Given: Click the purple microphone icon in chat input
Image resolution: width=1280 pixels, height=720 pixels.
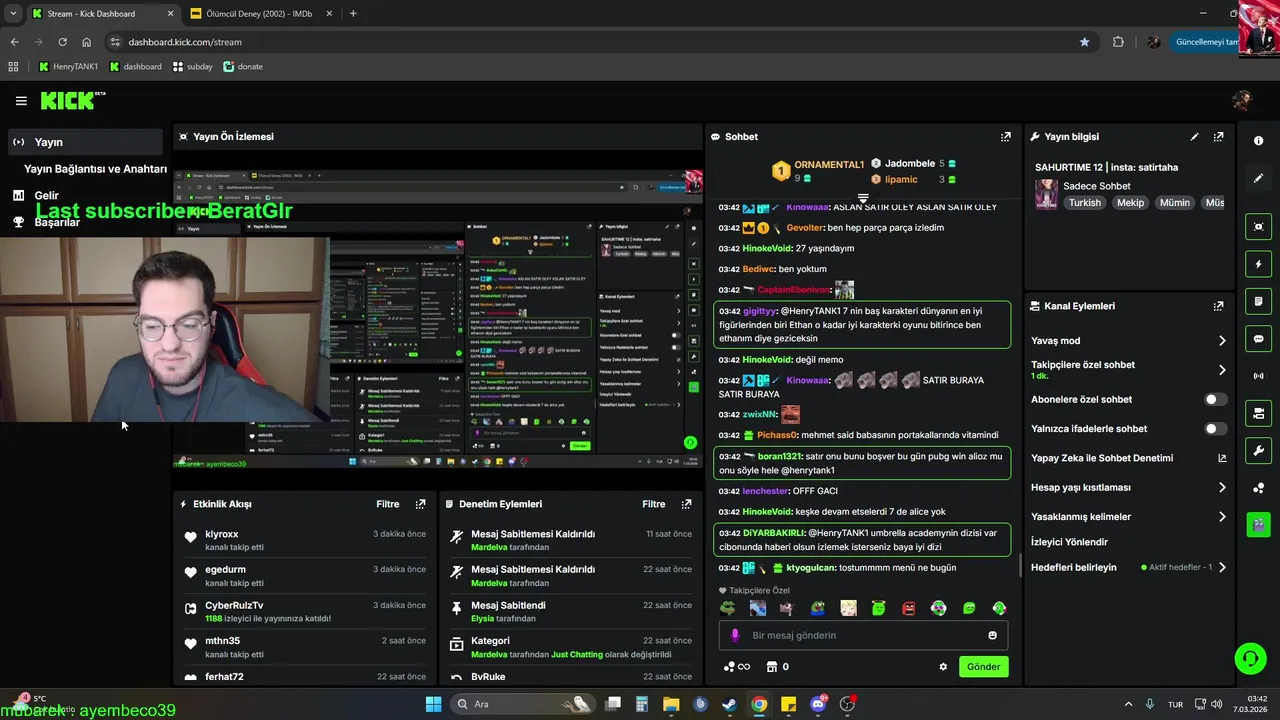Looking at the screenshot, I should (x=735, y=635).
